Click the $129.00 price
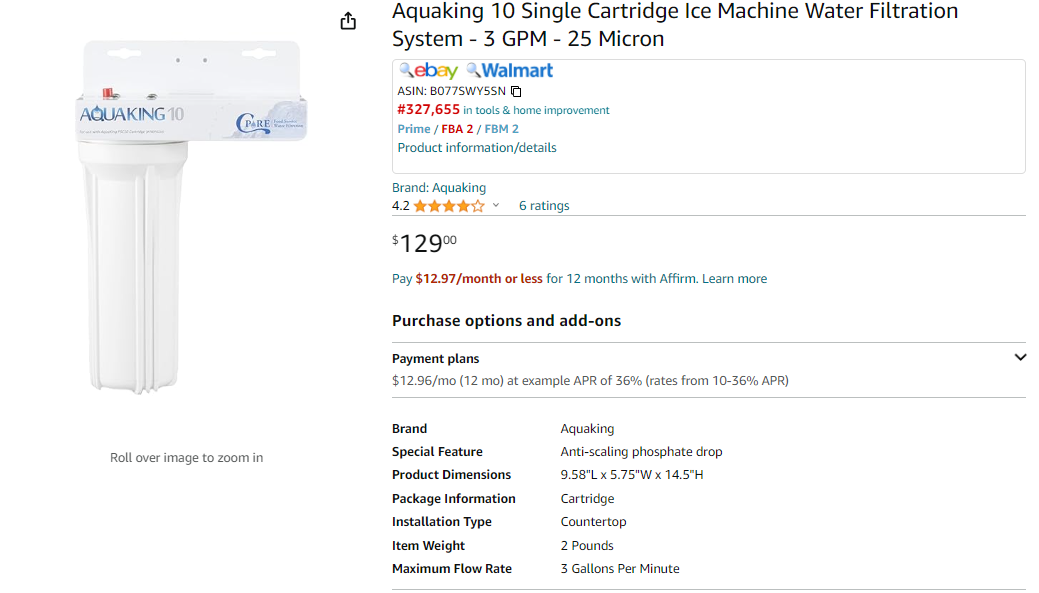 [424, 243]
